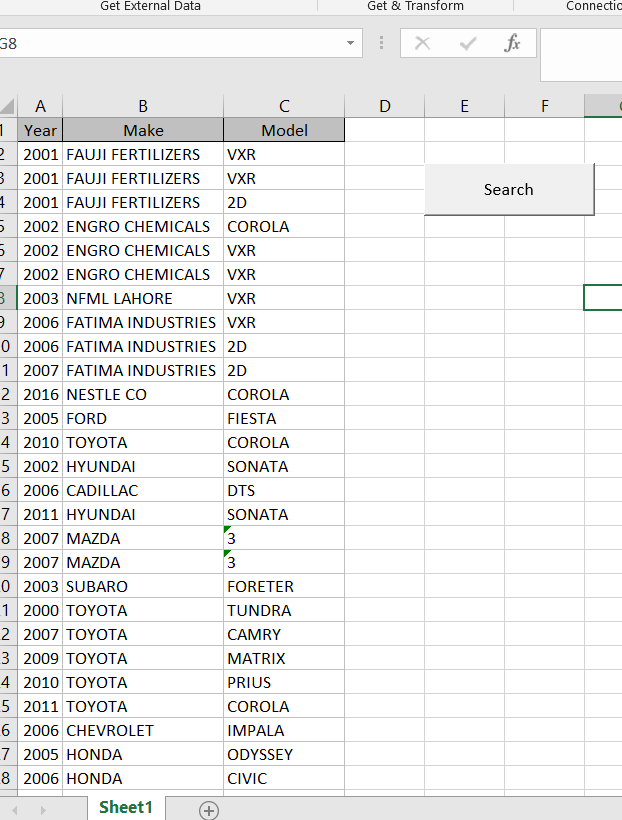Select column F header
Image resolution: width=622 pixels, height=820 pixels.
click(x=545, y=106)
